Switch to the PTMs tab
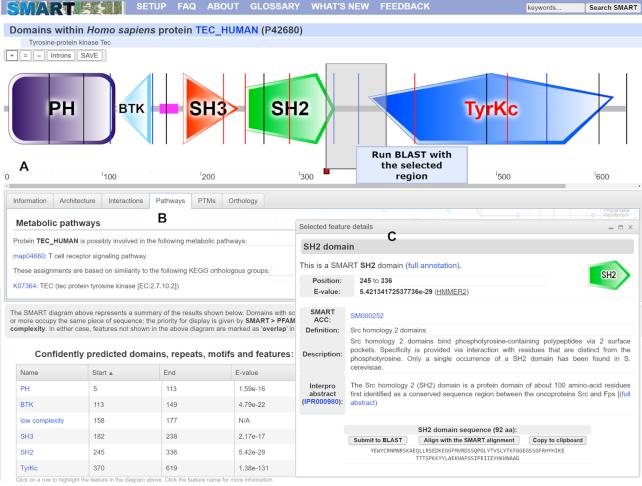This screenshot has height=486, width=642. [x=206, y=201]
